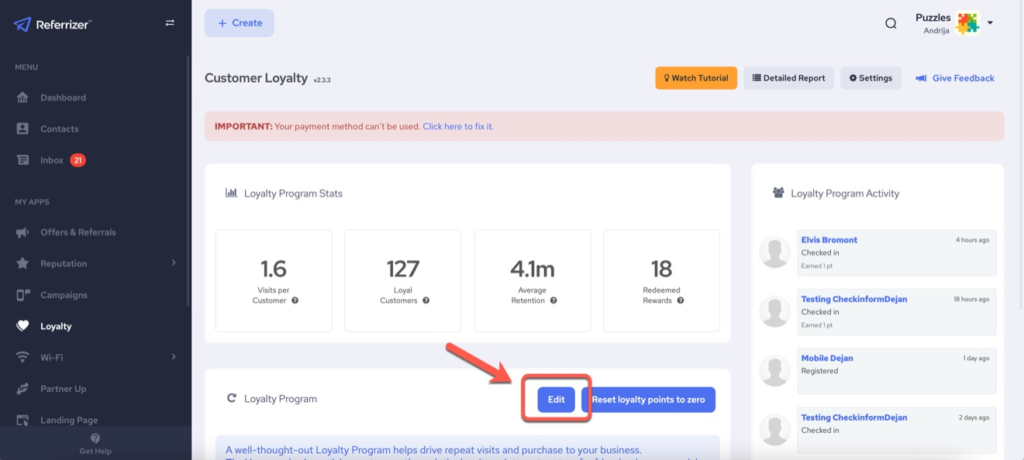Image resolution: width=1024 pixels, height=460 pixels.
Task: Click help icon under Visits per Customer
Action: click(295, 300)
